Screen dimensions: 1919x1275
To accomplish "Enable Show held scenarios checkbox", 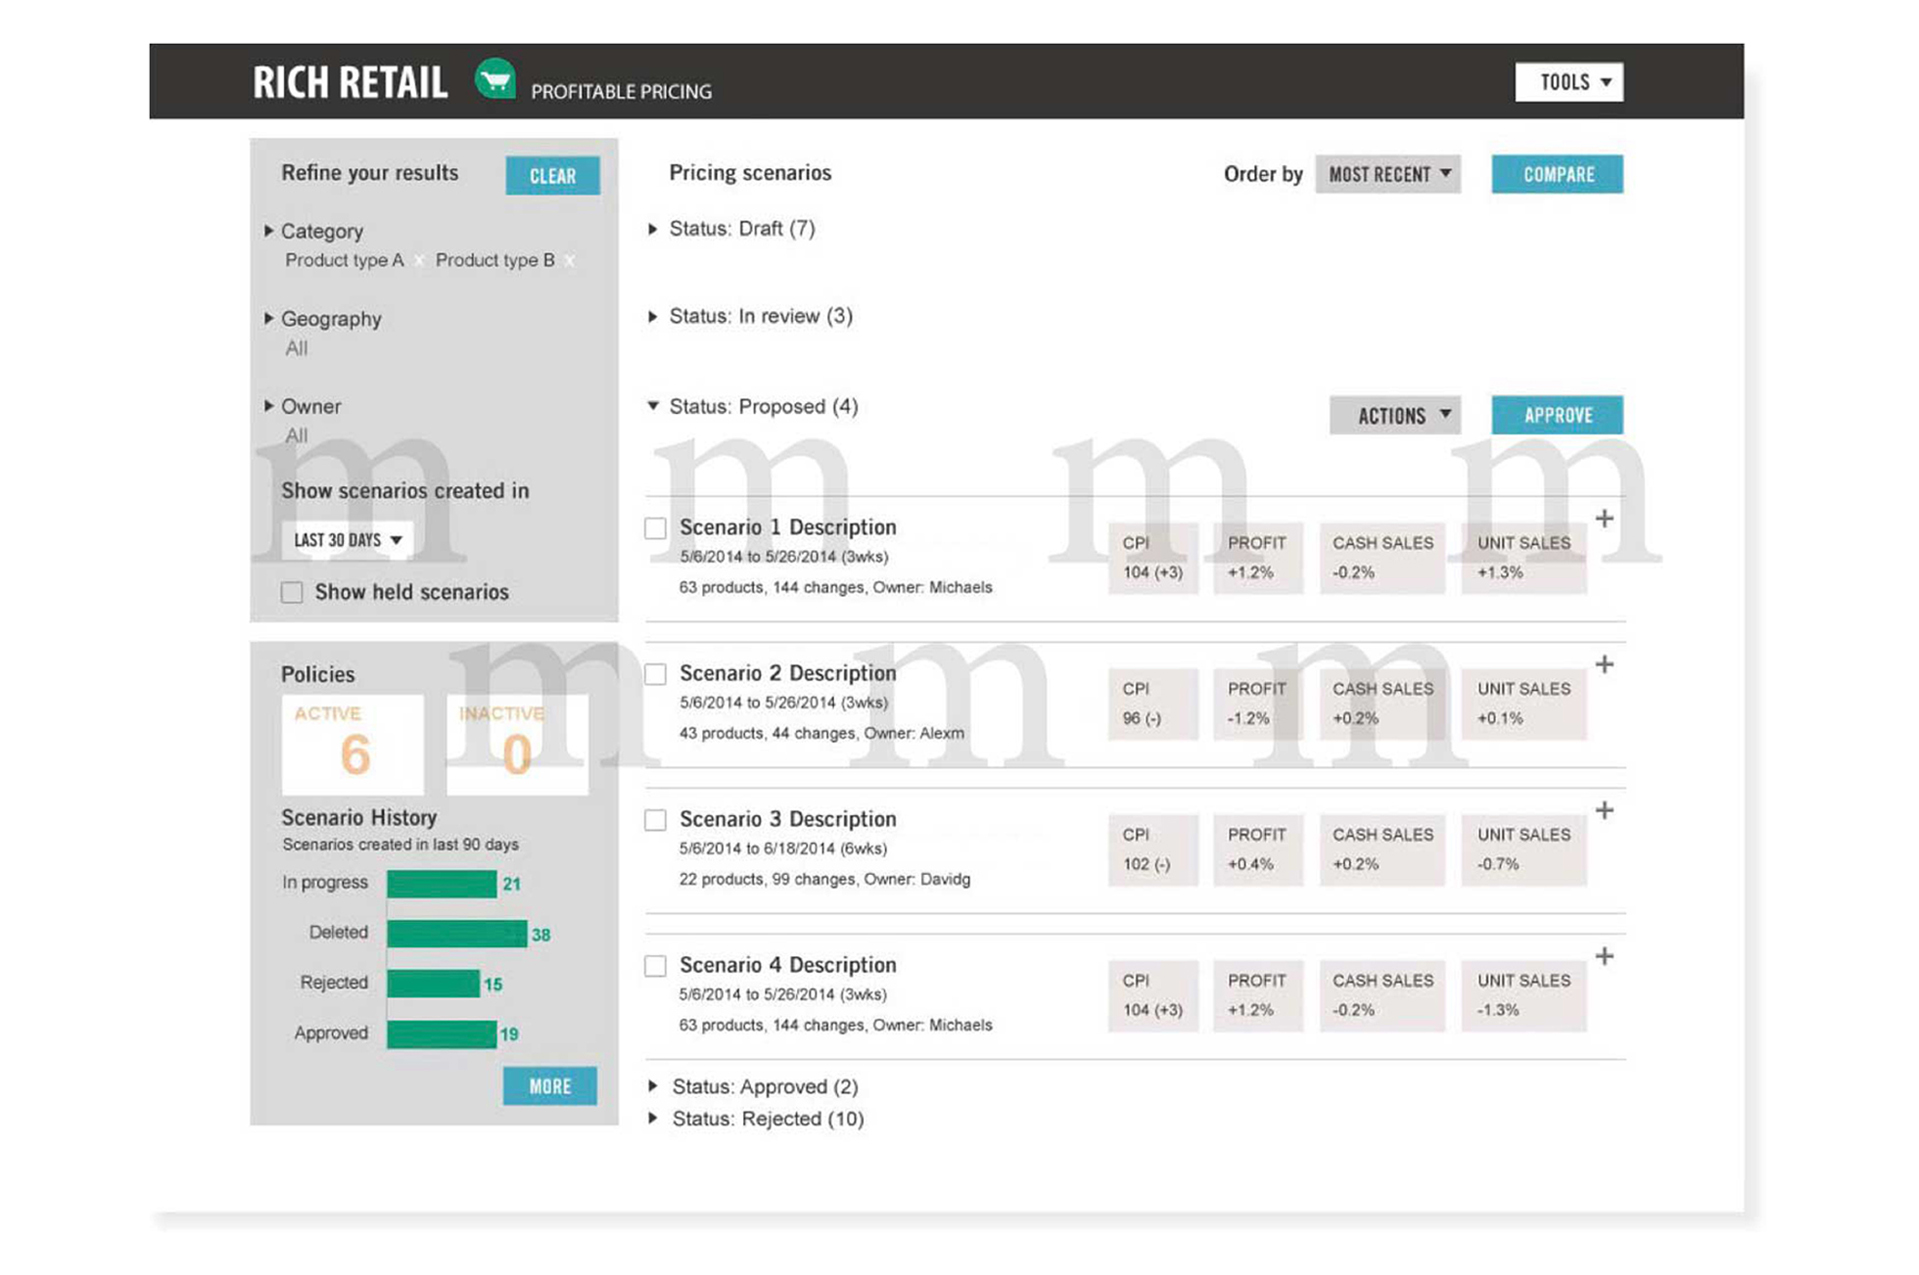I will [292, 593].
